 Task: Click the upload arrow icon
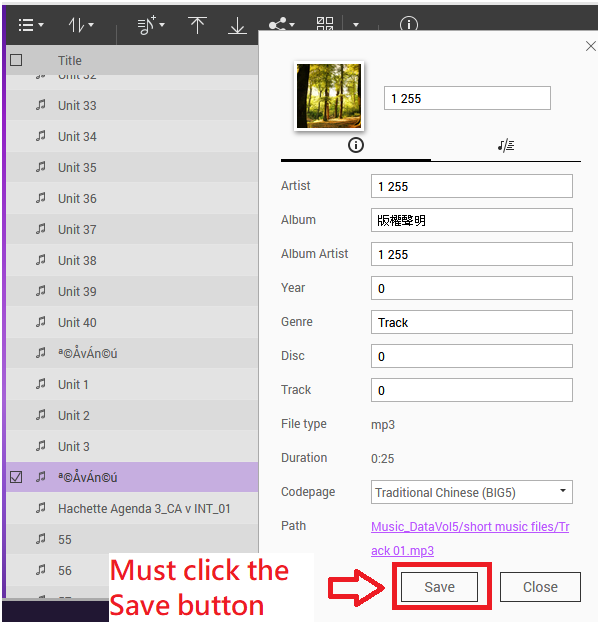(197, 25)
